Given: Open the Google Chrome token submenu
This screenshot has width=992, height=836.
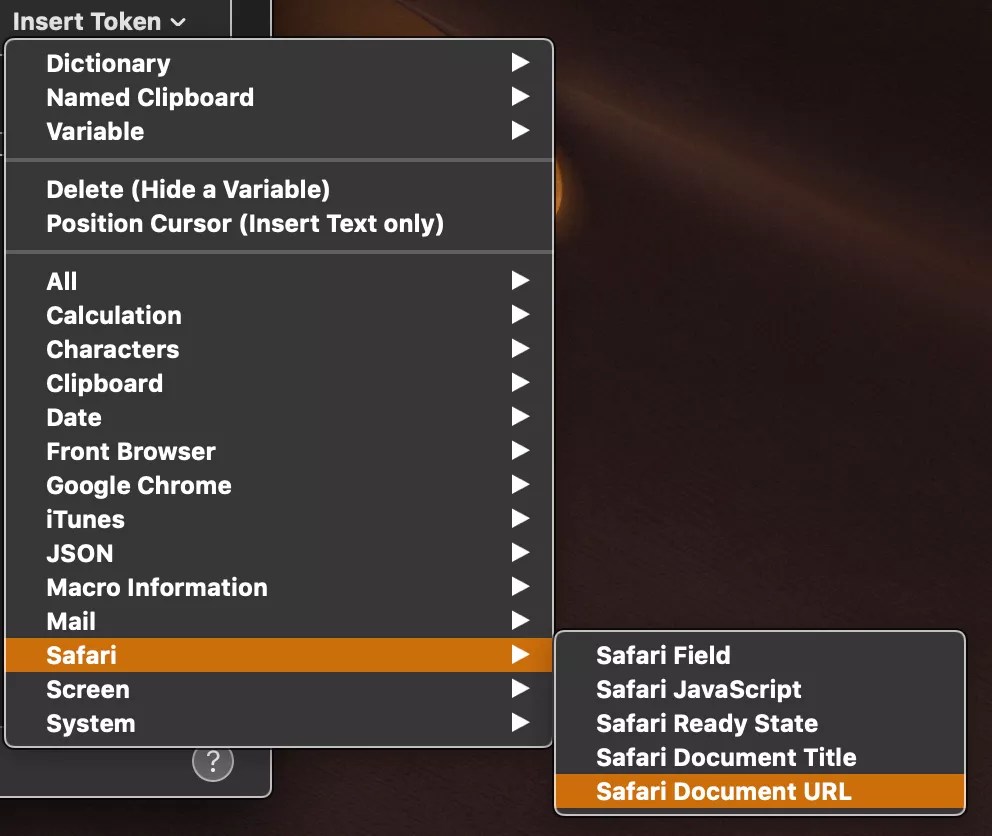Looking at the screenshot, I should pos(138,485).
